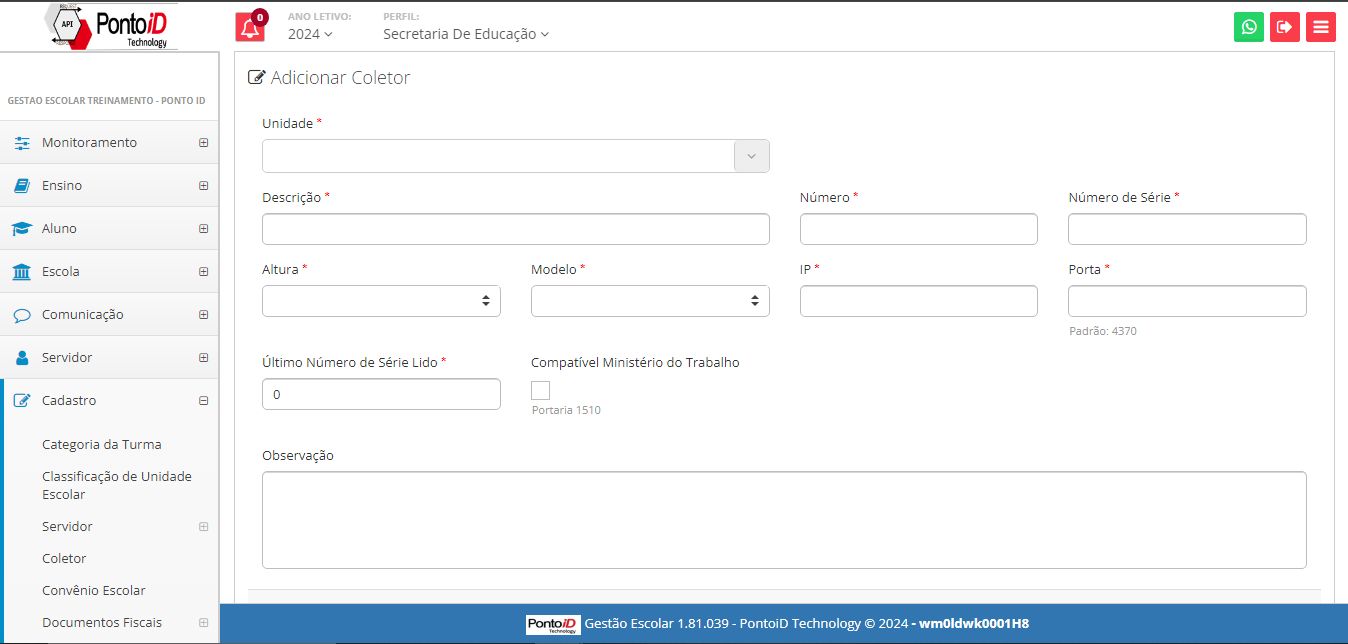Click the Ensino book icon
This screenshot has height=644, width=1348.
click(22, 186)
